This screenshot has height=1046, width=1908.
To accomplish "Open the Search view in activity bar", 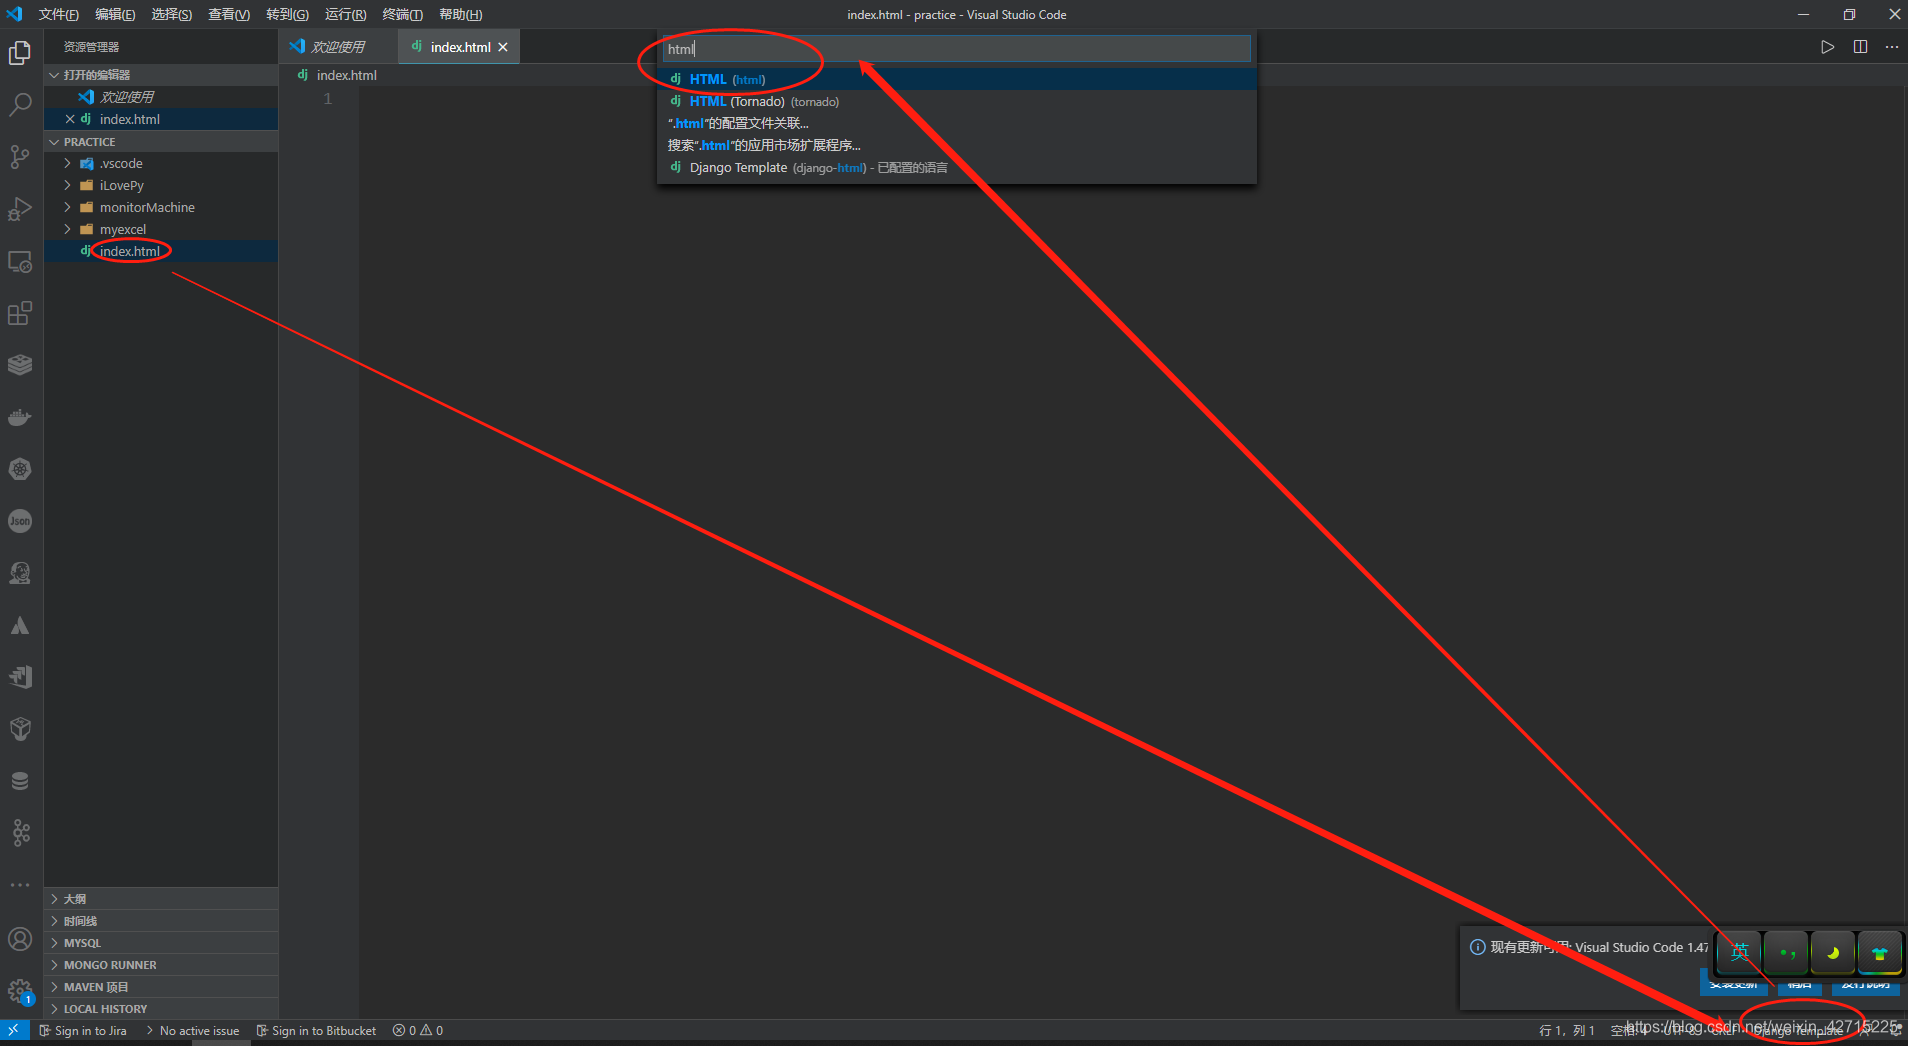I will [x=20, y=105].
